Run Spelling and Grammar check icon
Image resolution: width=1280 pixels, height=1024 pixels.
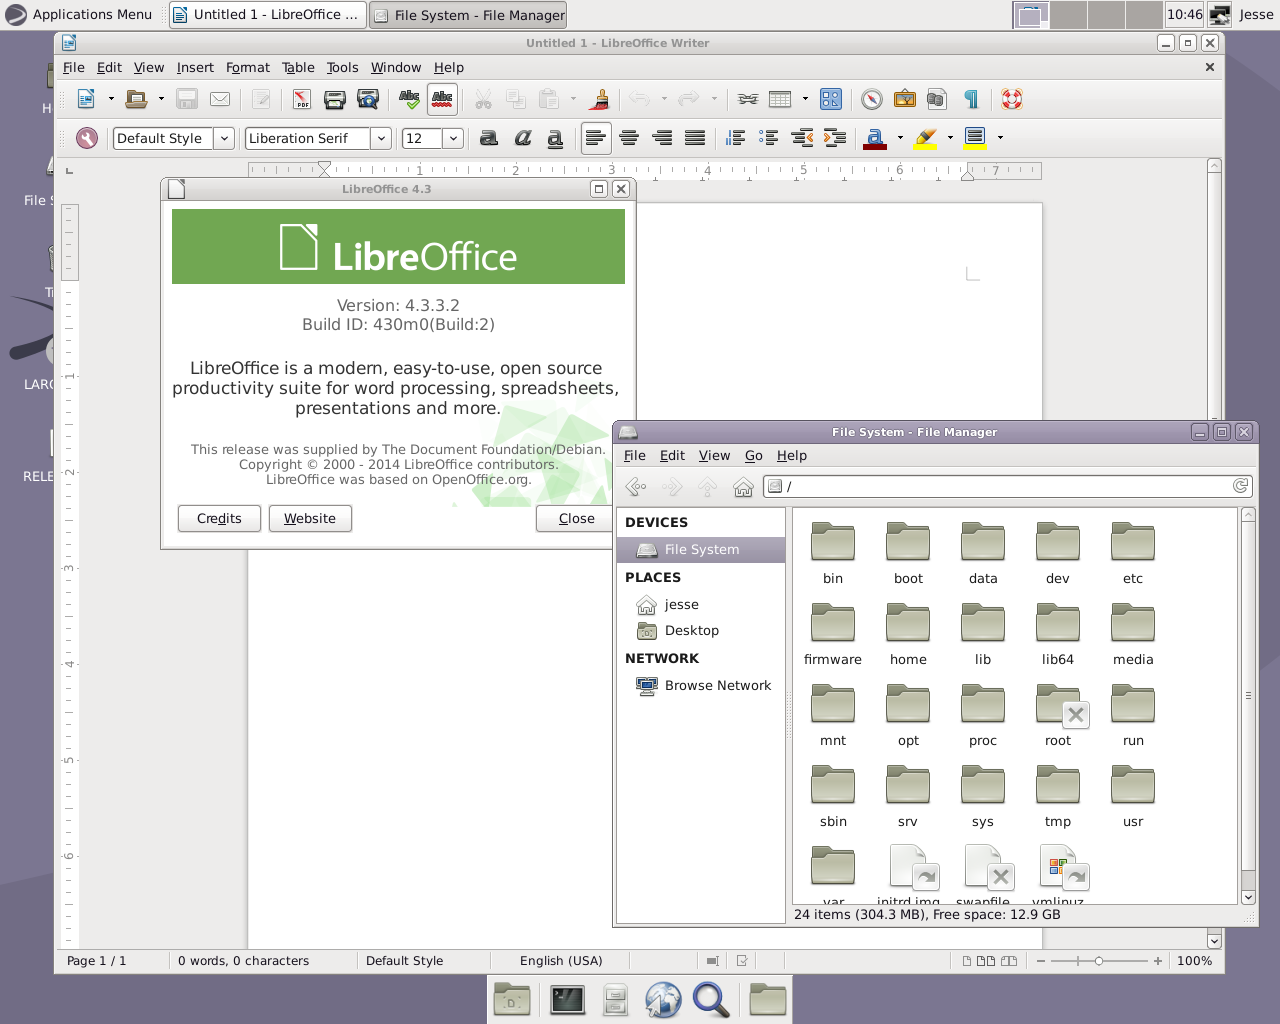click(x=409, y=99)
